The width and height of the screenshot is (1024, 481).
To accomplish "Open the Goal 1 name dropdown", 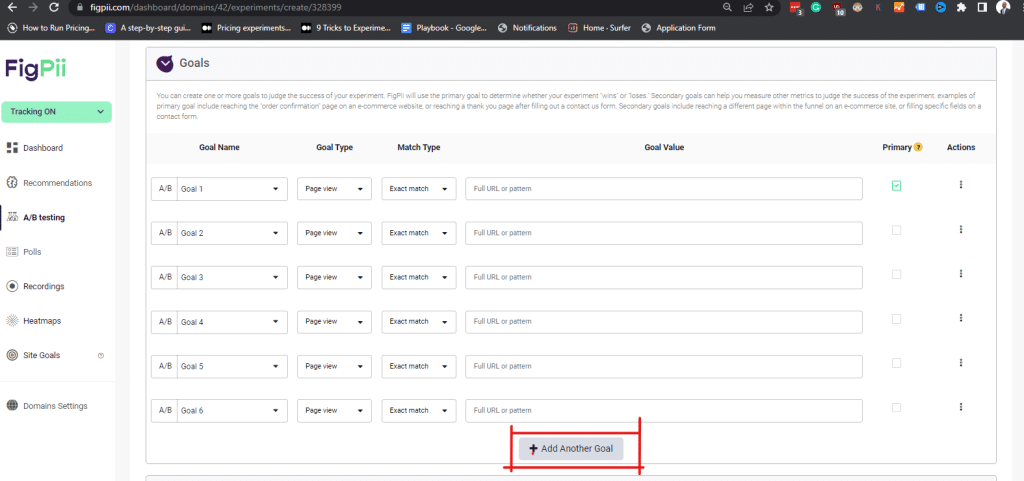I will 232,189.
